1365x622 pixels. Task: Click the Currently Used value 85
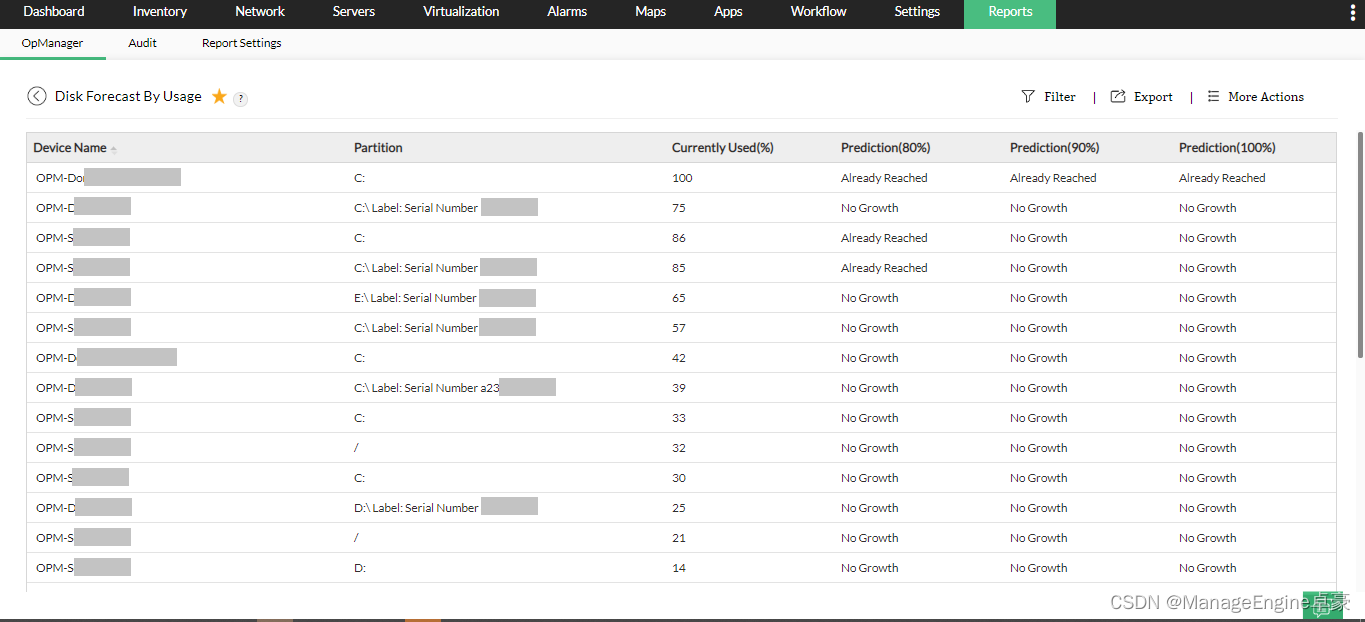point(679,268)
